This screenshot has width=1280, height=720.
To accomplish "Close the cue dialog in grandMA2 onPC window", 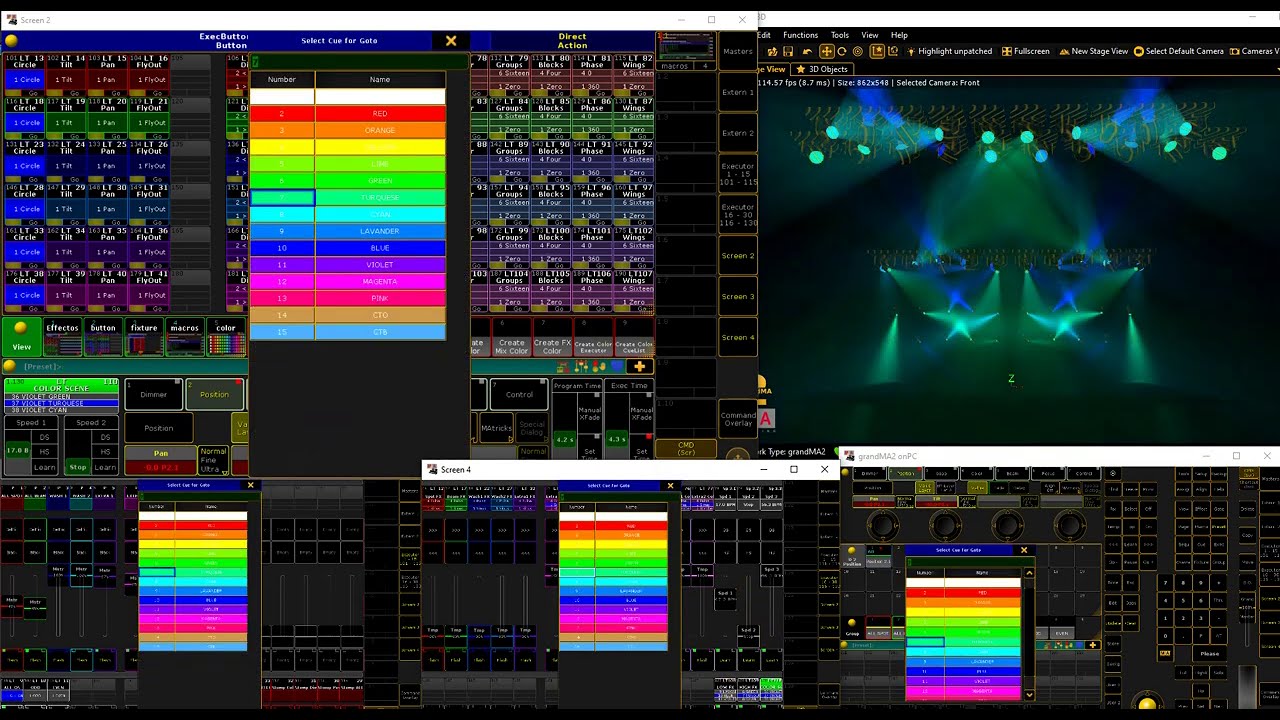I will pos(1023,550).
